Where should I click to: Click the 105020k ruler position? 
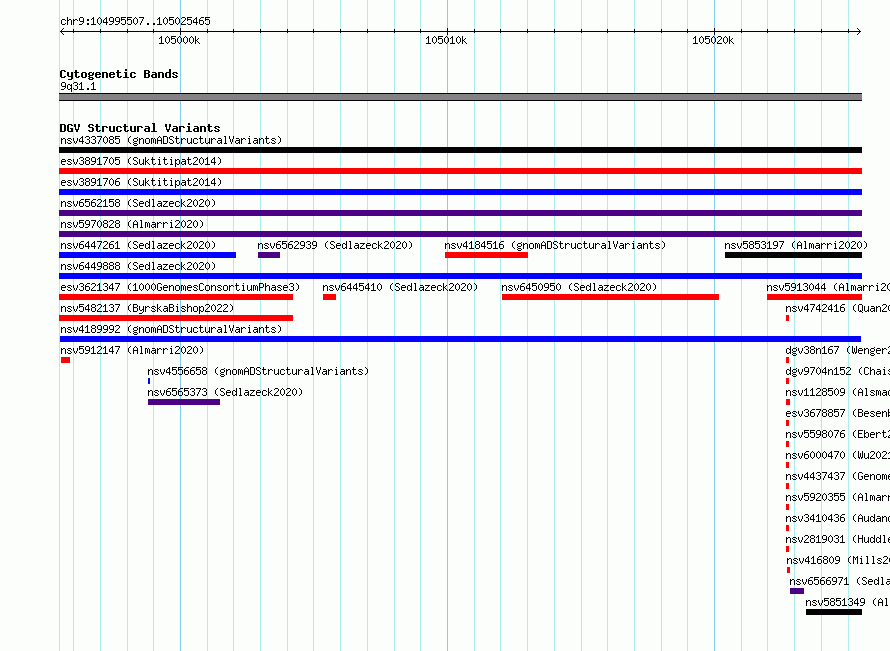point(713,40)
